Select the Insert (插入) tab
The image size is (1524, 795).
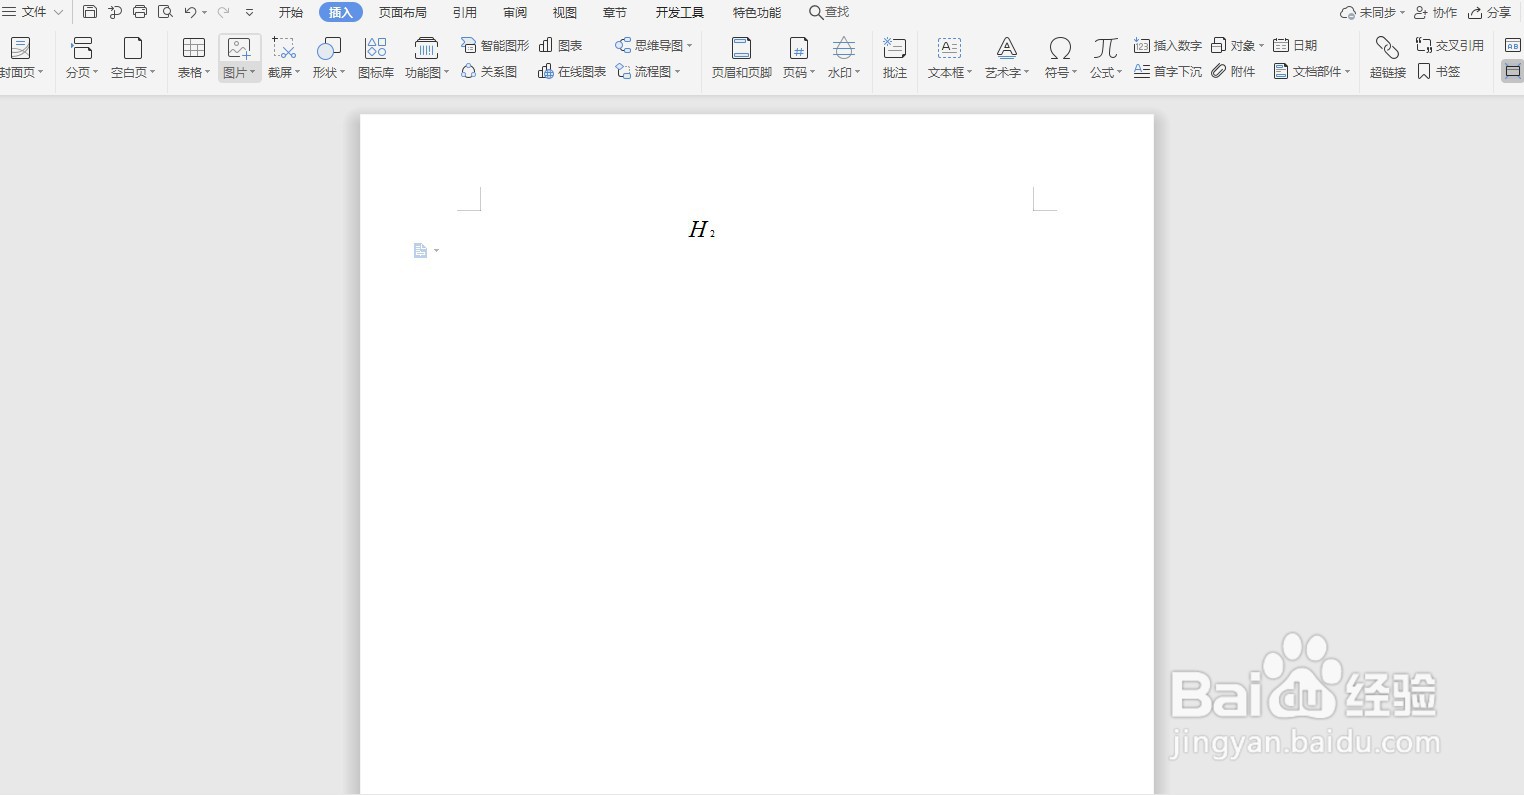coord(341,12)
